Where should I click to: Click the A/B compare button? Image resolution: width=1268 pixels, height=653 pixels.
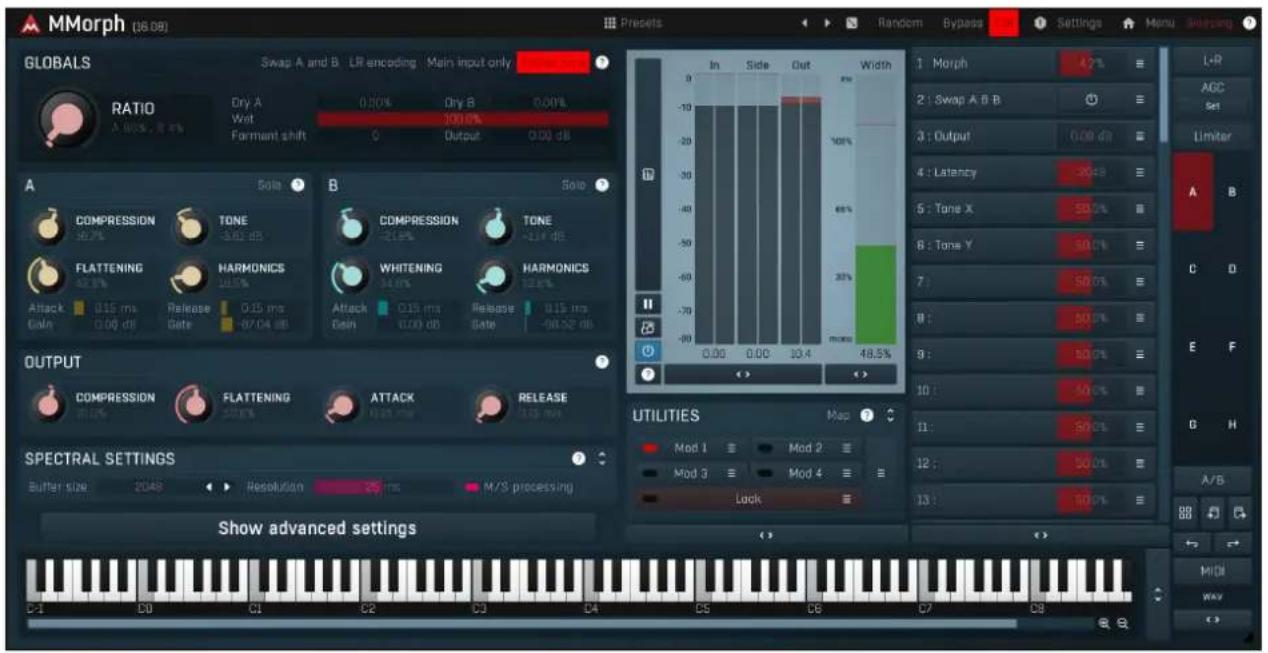pos(1212,480)
